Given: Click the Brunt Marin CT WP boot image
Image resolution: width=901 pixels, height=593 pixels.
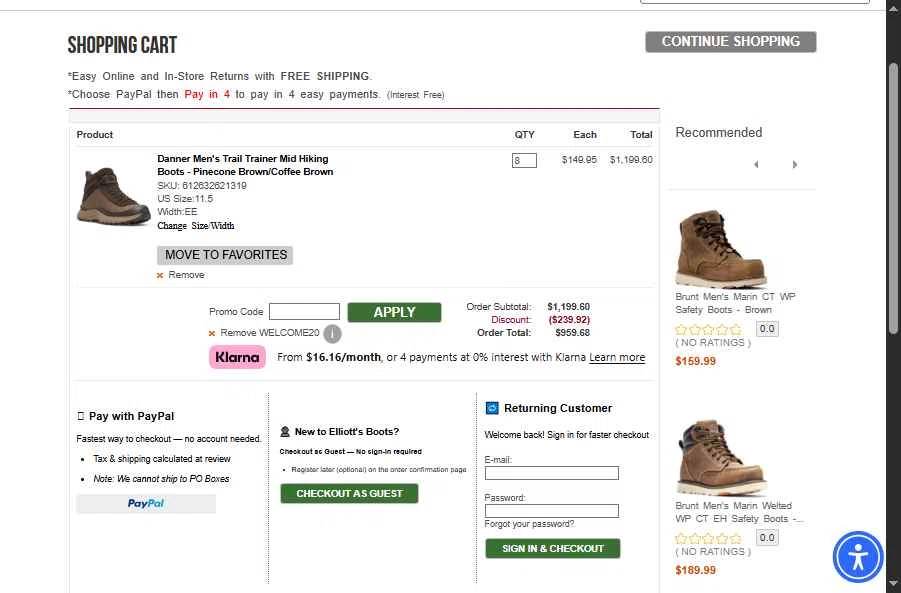Looking at the screenshot, I should click(x=721, y=248).
